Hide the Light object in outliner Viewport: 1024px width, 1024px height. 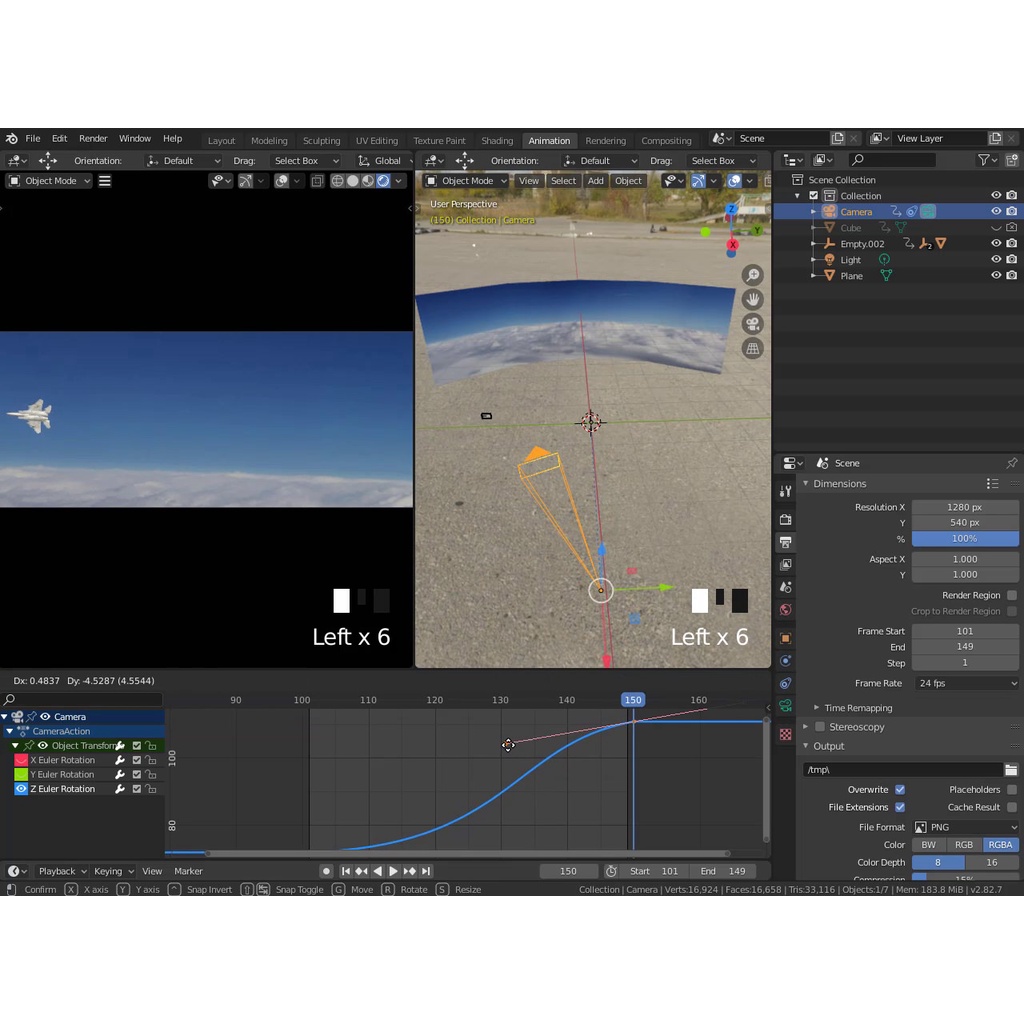coord(996,260)
